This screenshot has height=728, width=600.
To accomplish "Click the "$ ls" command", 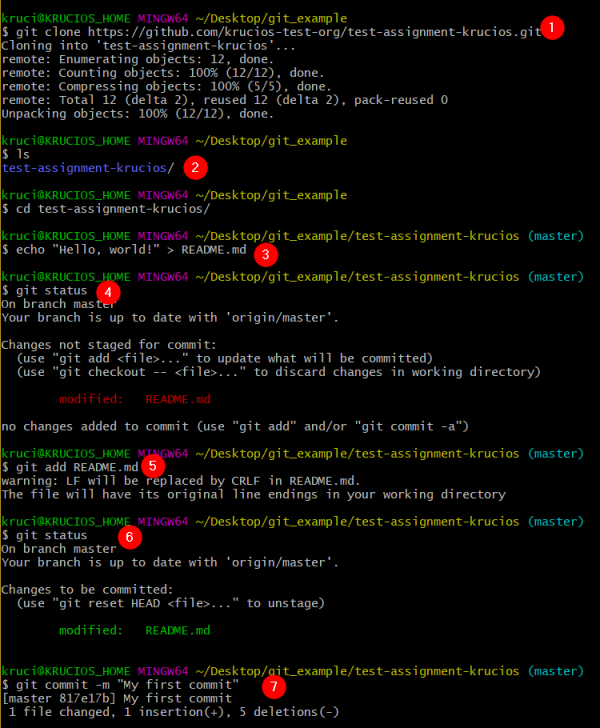I will coord(16,154).
